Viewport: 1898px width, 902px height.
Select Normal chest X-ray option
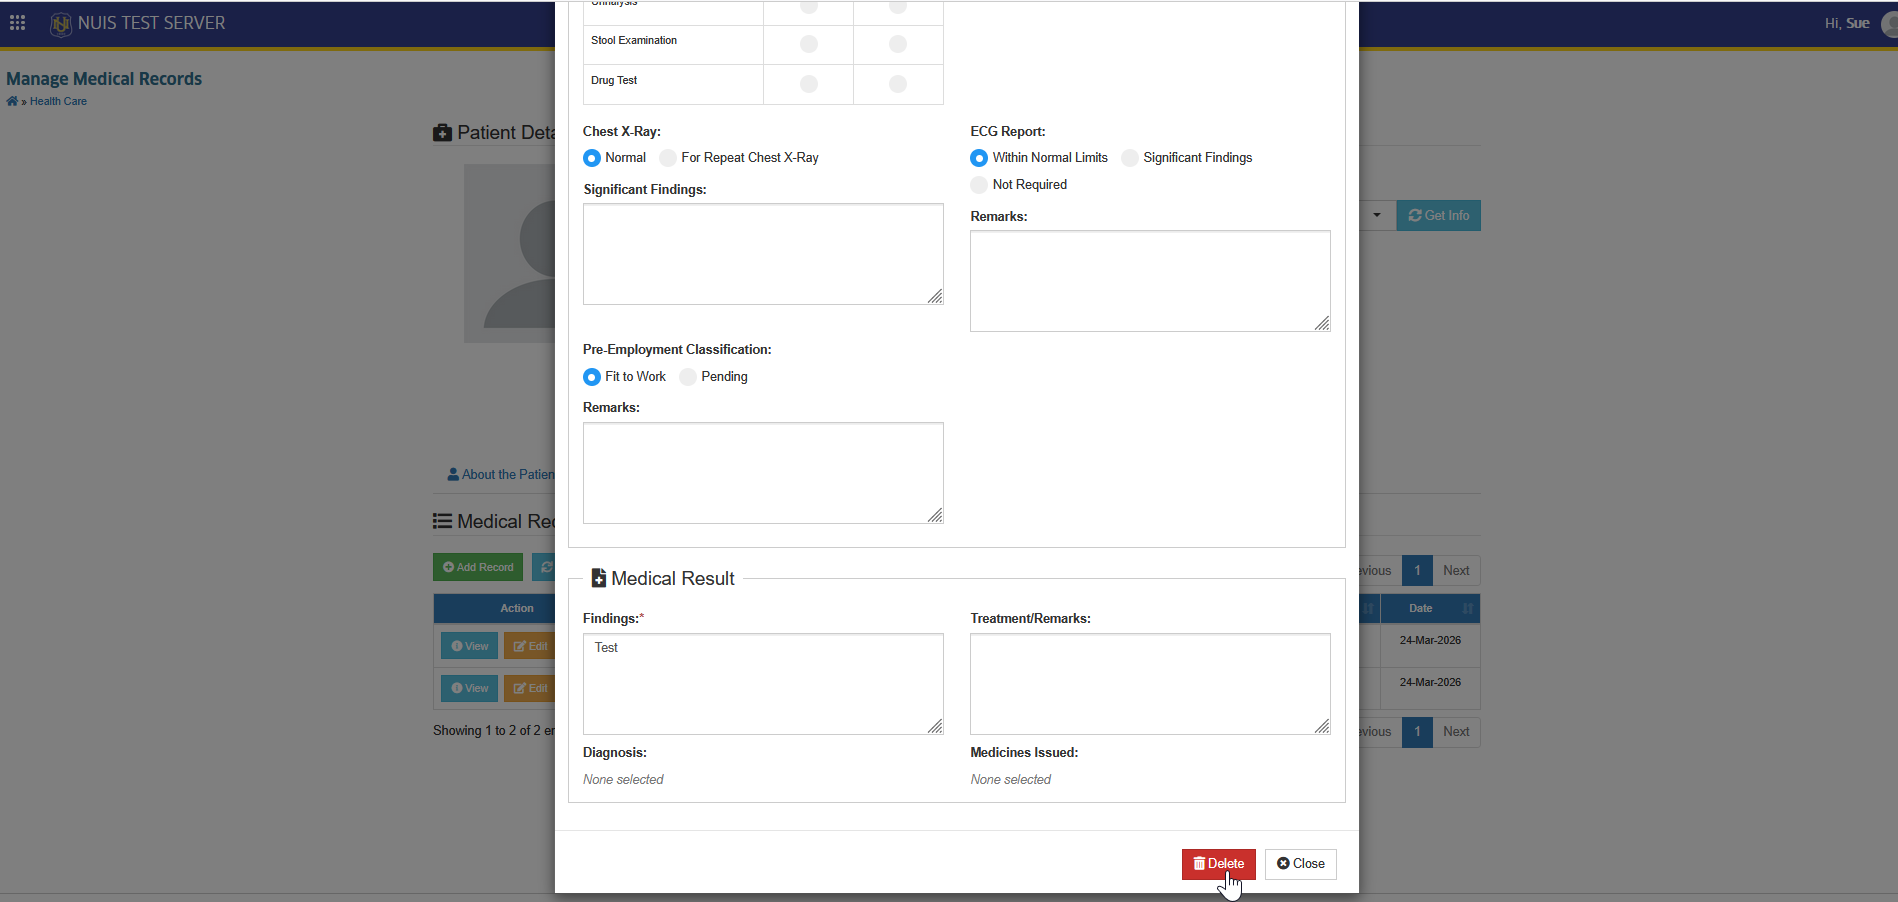(592, 158)
